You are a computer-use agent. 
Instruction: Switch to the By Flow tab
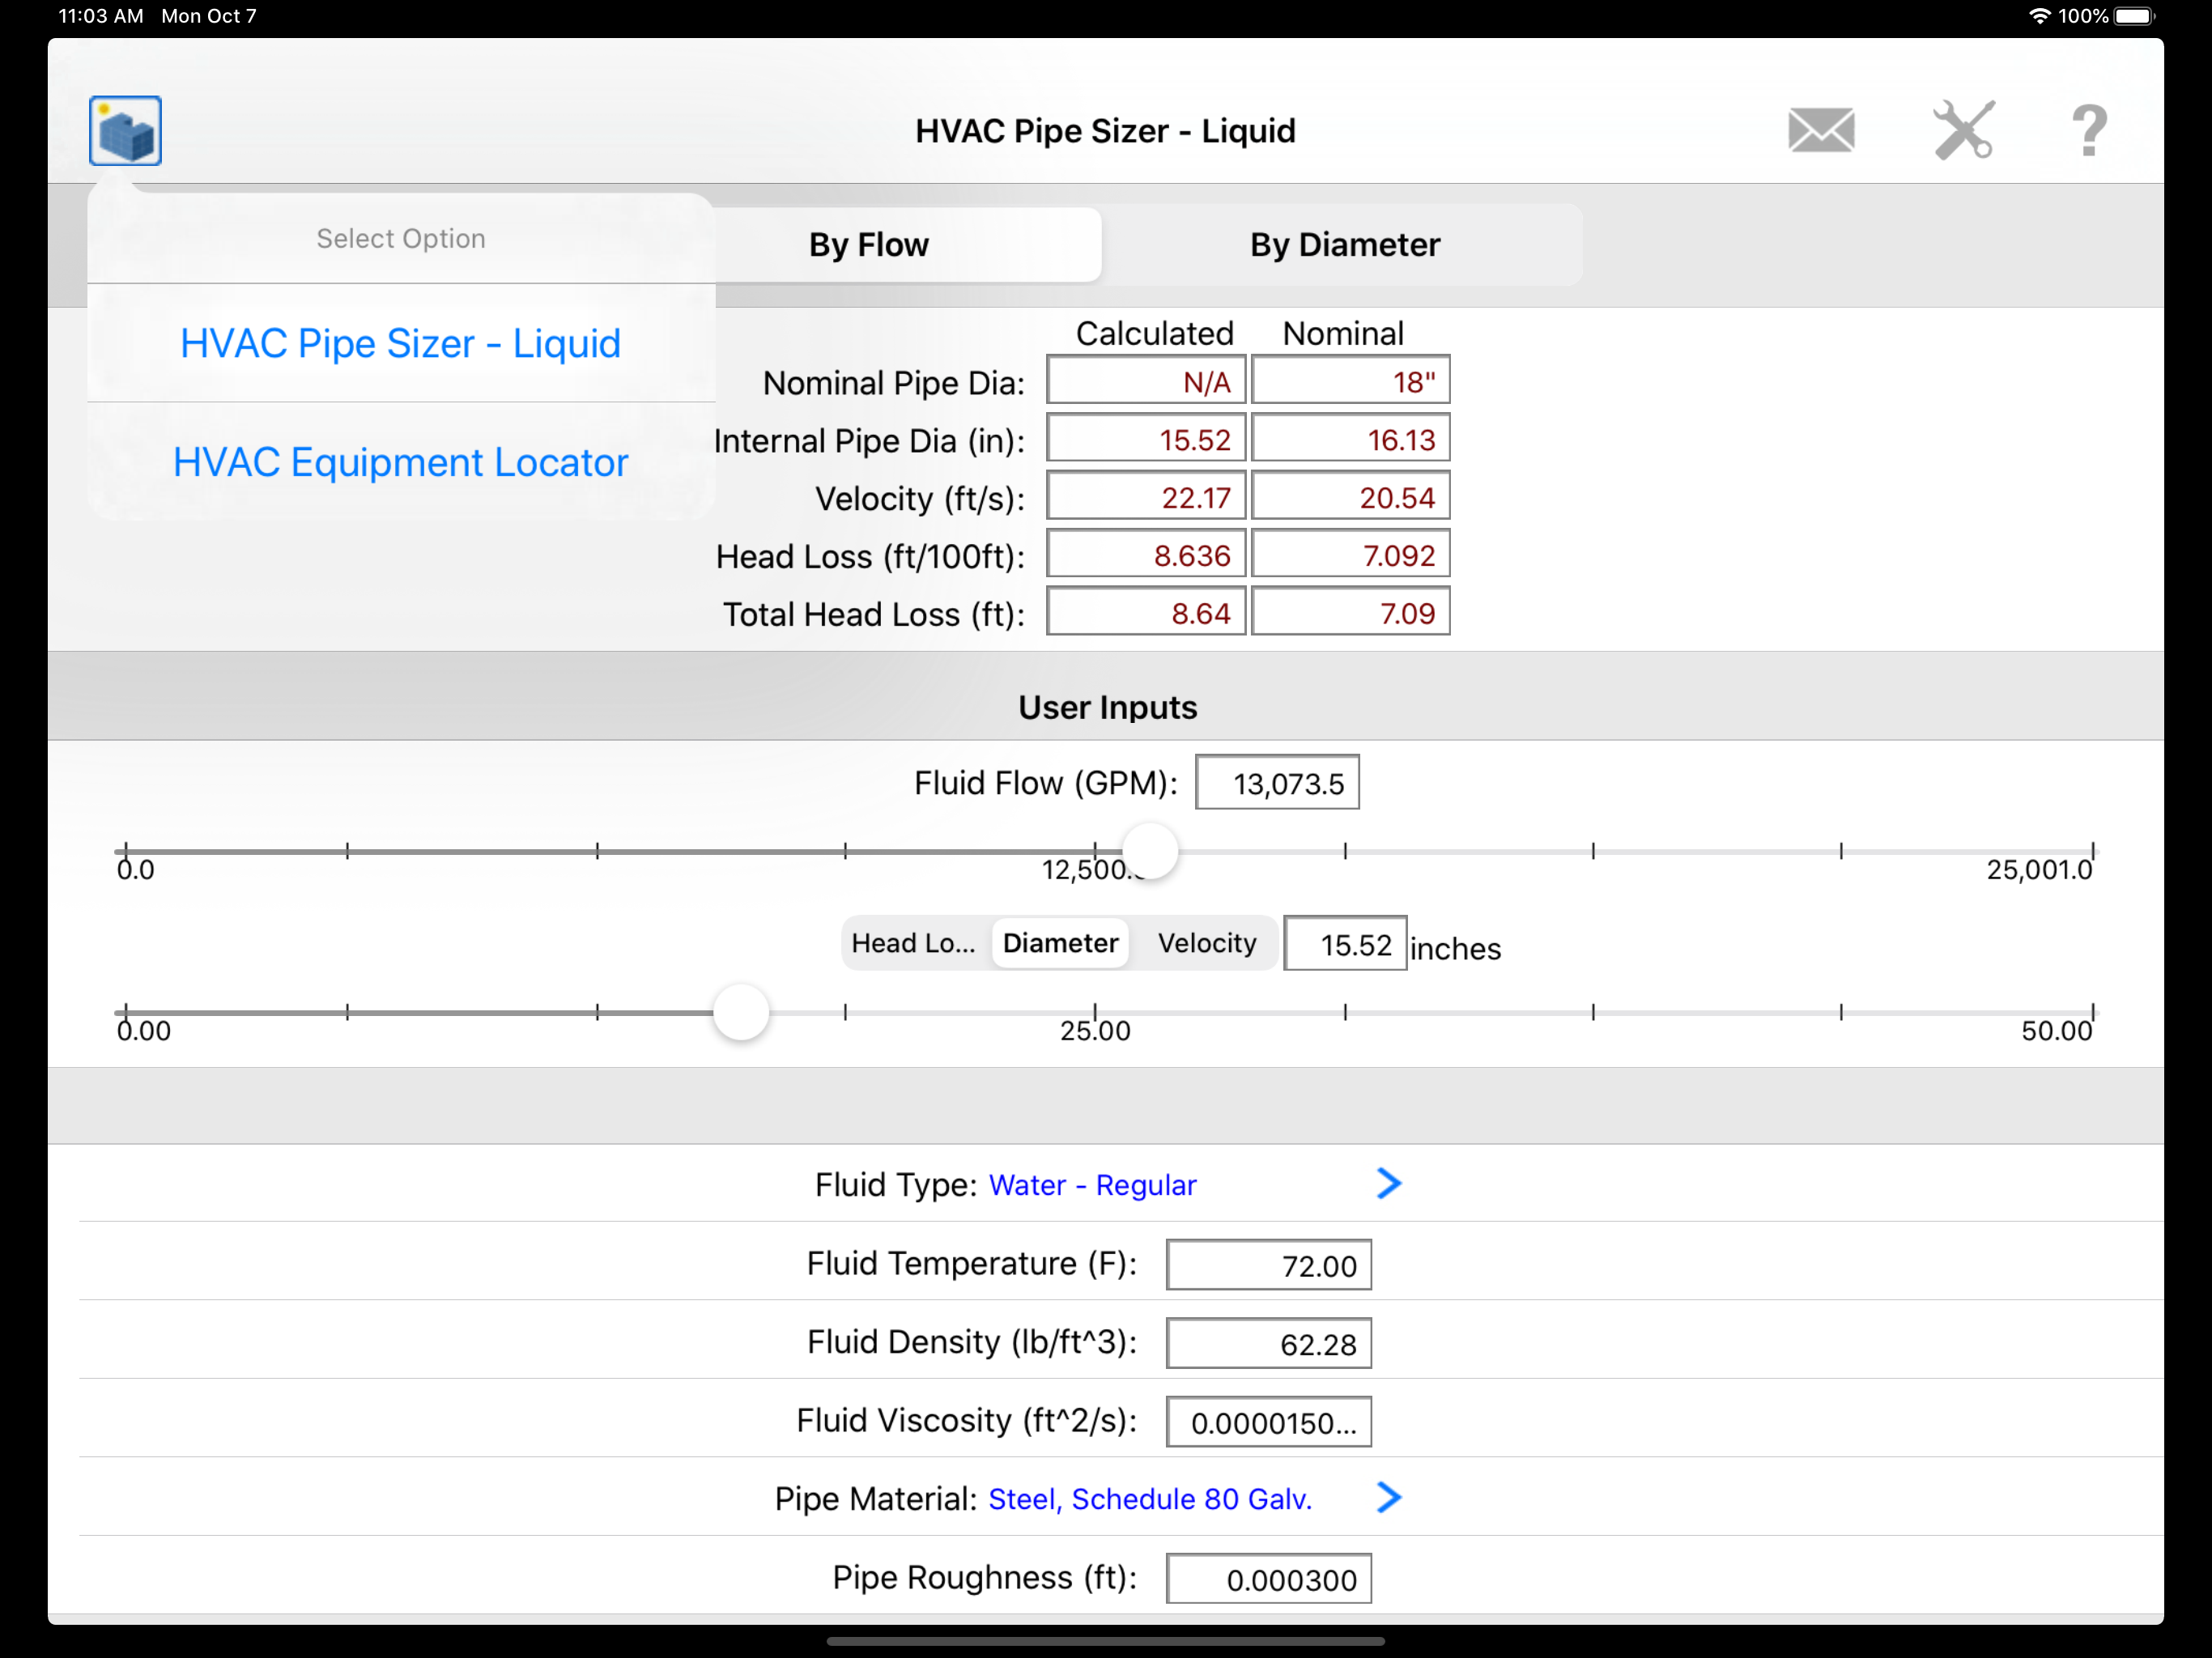click(x=868, y=245)
